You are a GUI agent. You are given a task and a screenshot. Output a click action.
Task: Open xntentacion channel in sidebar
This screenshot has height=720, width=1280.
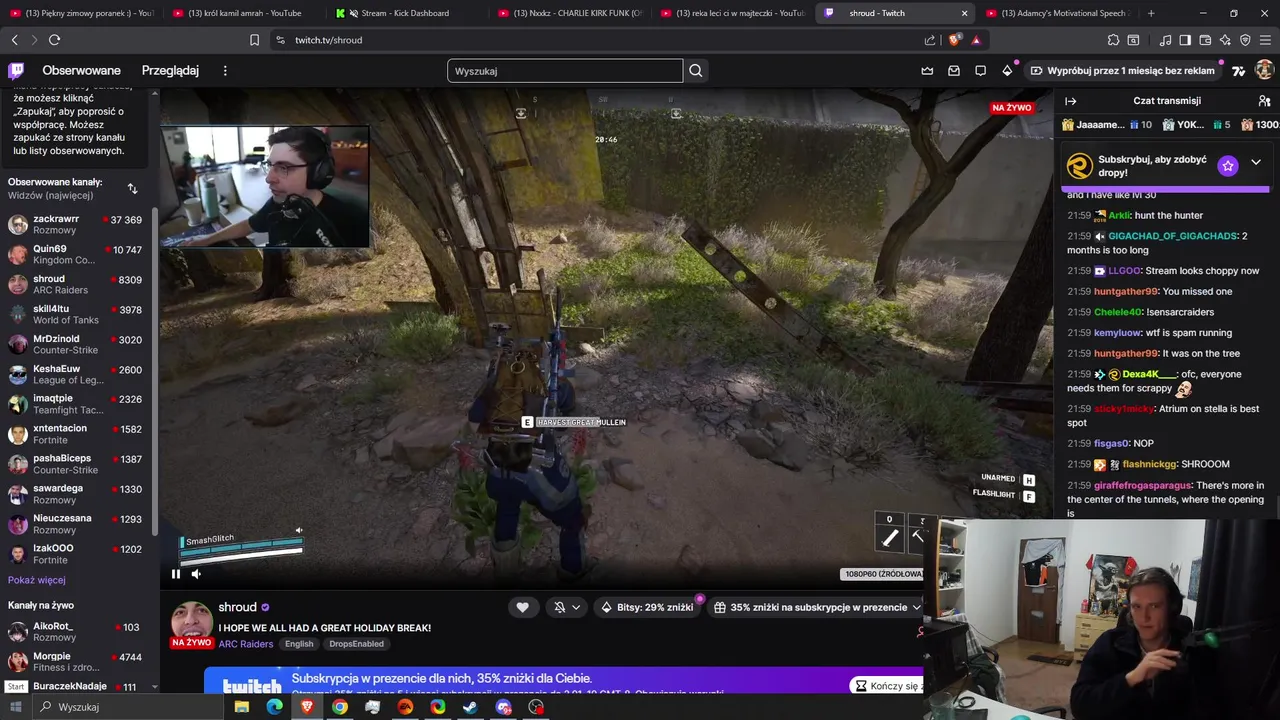click(75, 434)
